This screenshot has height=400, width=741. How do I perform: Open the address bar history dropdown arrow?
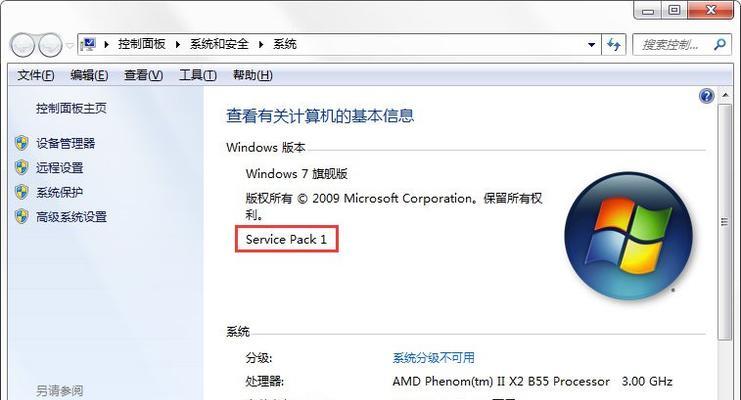click(591, 45)
